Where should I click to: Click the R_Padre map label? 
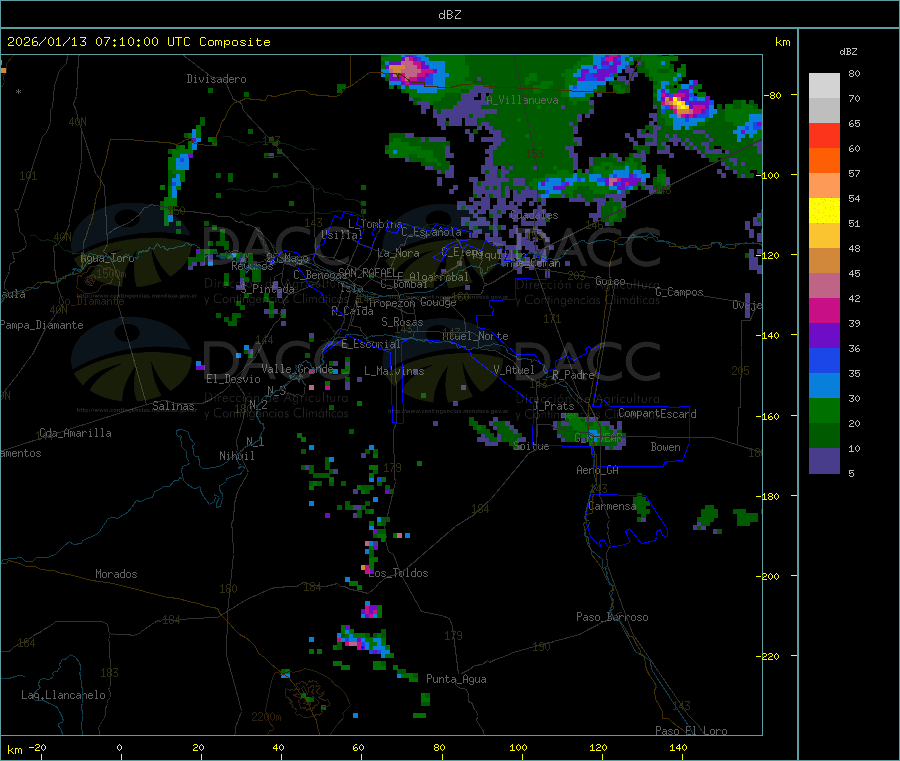[573, 375]
